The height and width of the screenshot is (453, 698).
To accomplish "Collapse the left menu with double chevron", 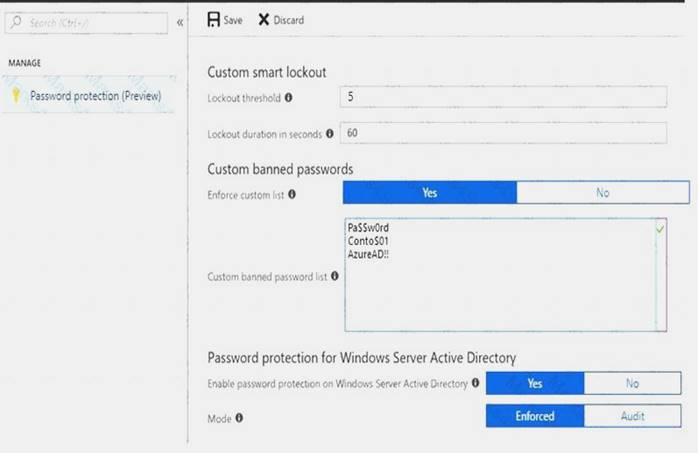I will click(x=180, y=22).
